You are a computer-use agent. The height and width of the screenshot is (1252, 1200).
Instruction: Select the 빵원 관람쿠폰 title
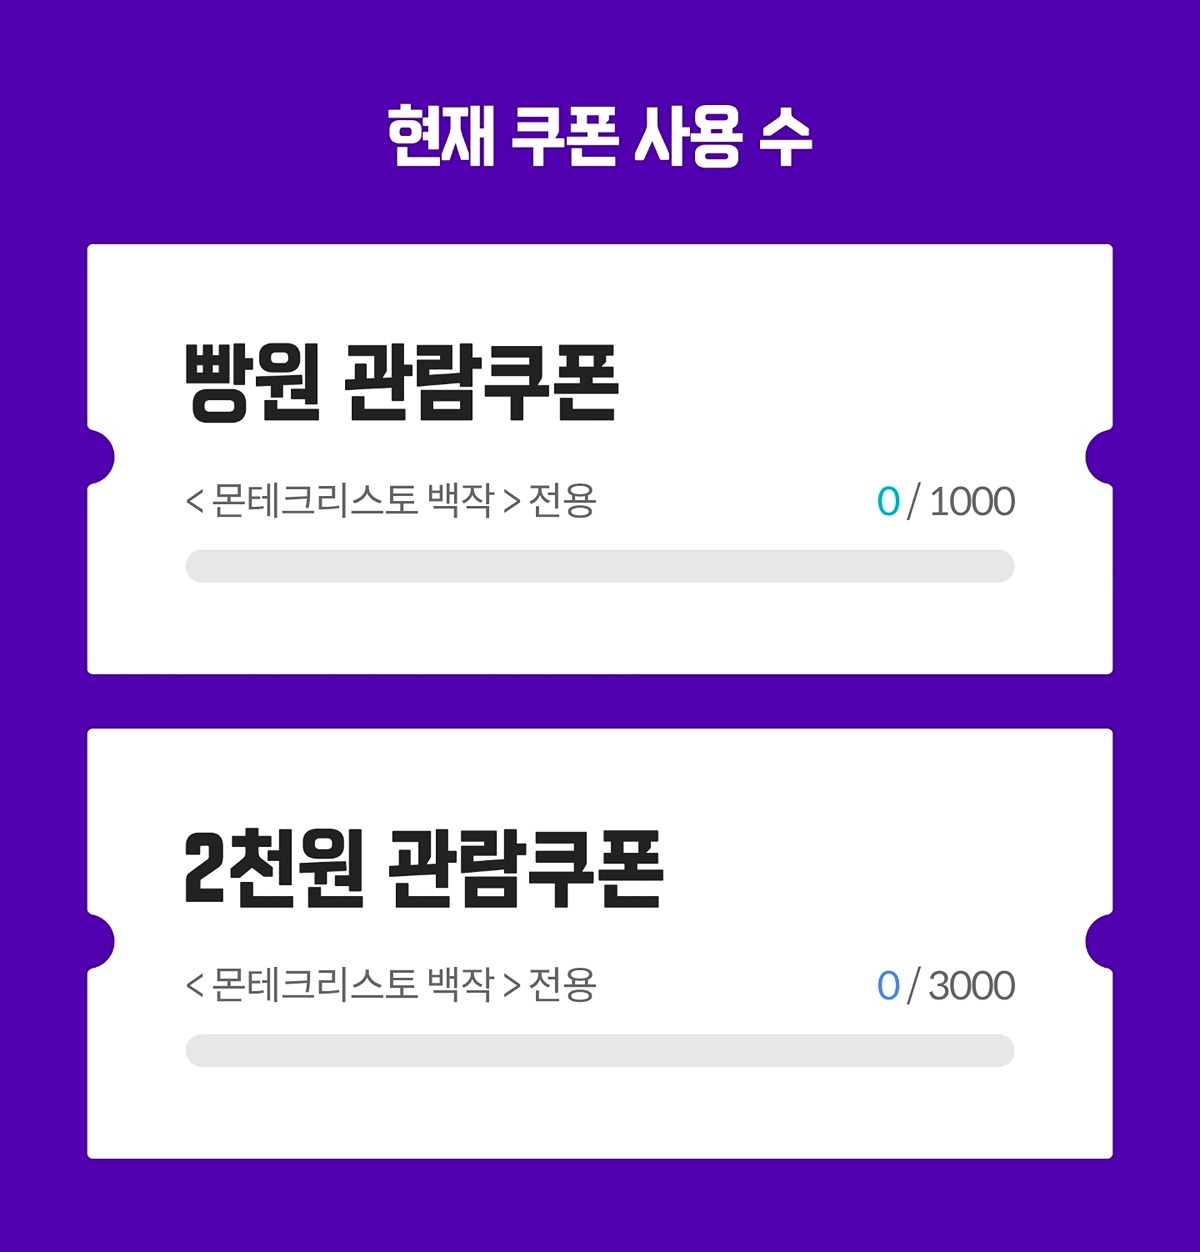pos(402,382)
